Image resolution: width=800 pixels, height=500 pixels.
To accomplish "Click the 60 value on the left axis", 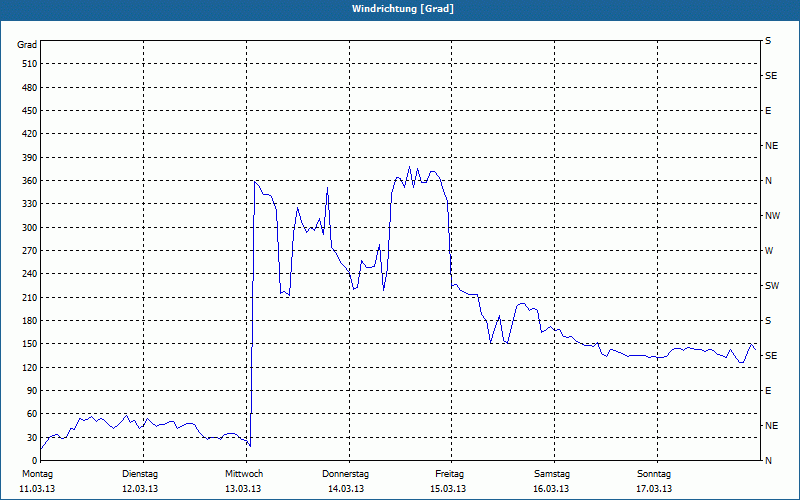I will pyautogui.click(x=32, y=414).
